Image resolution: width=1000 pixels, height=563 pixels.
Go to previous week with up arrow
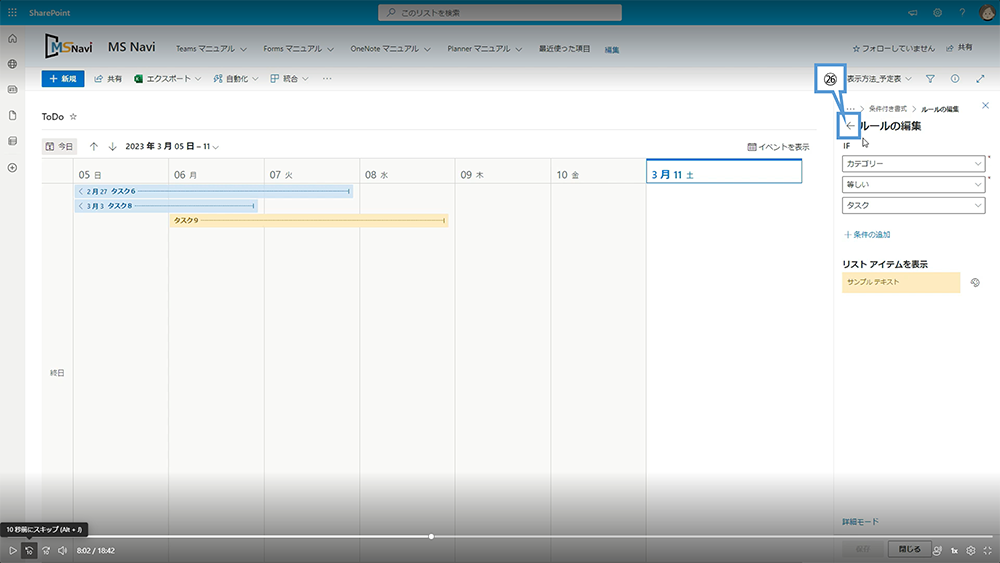(x=94, y=147)
